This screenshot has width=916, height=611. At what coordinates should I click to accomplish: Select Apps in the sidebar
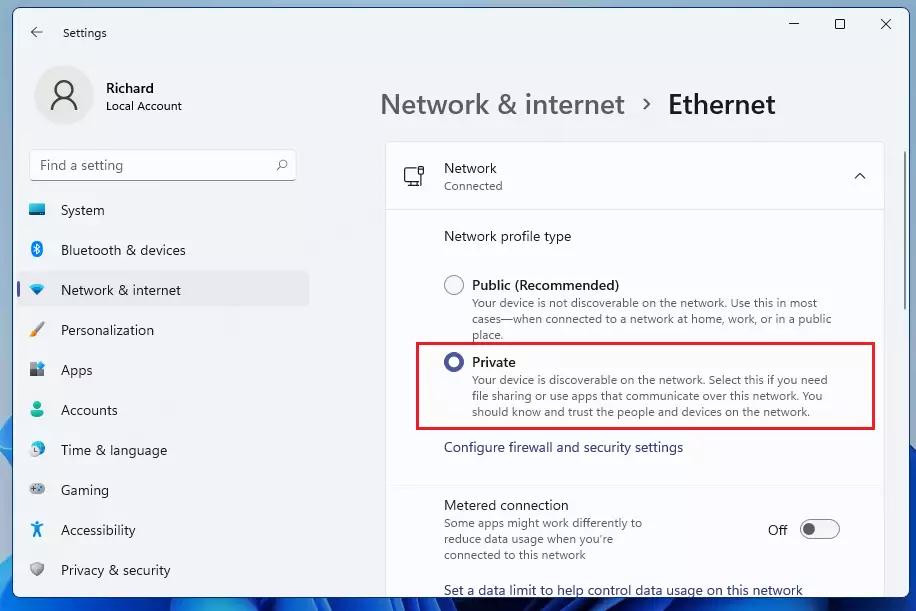[74, 370]
